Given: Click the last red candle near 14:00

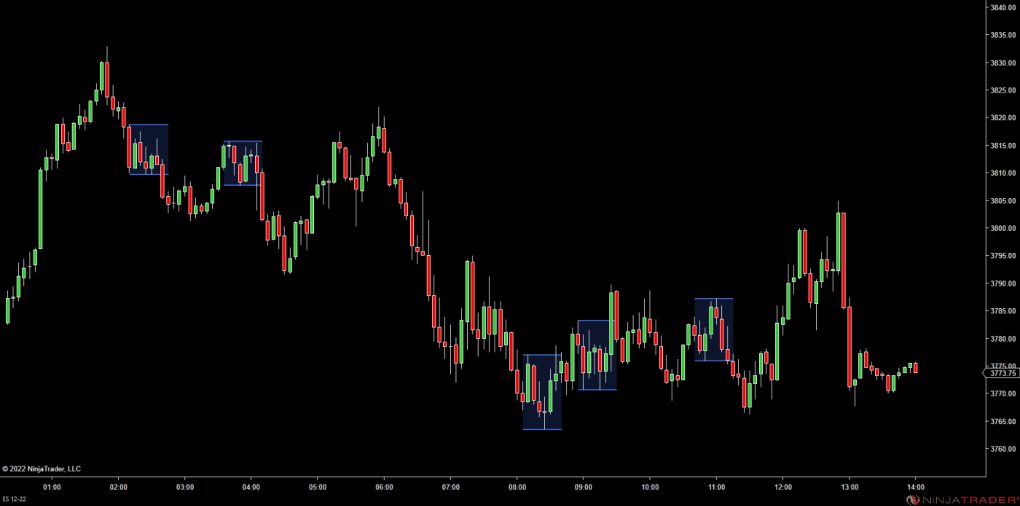Looking at the screenshot, I should pos(915,368).
